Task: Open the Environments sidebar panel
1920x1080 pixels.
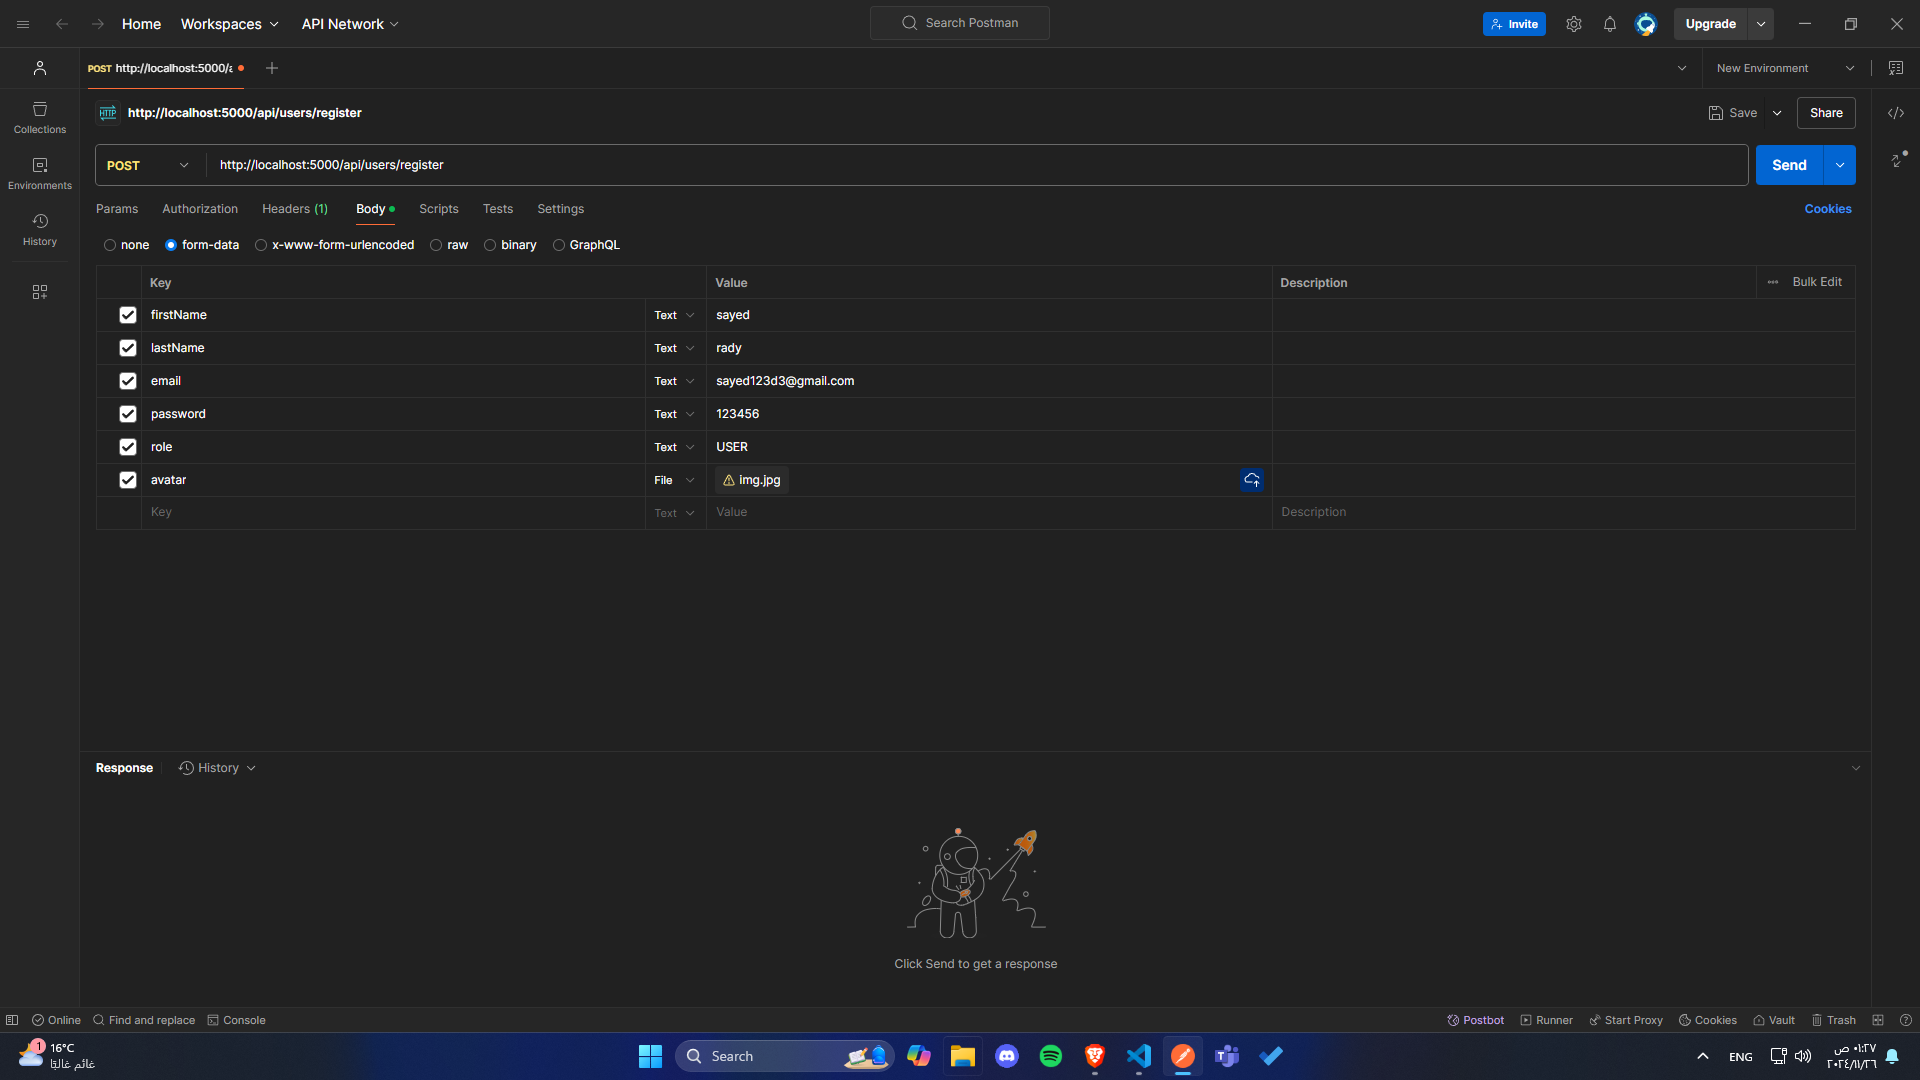Action: point(40,173)
